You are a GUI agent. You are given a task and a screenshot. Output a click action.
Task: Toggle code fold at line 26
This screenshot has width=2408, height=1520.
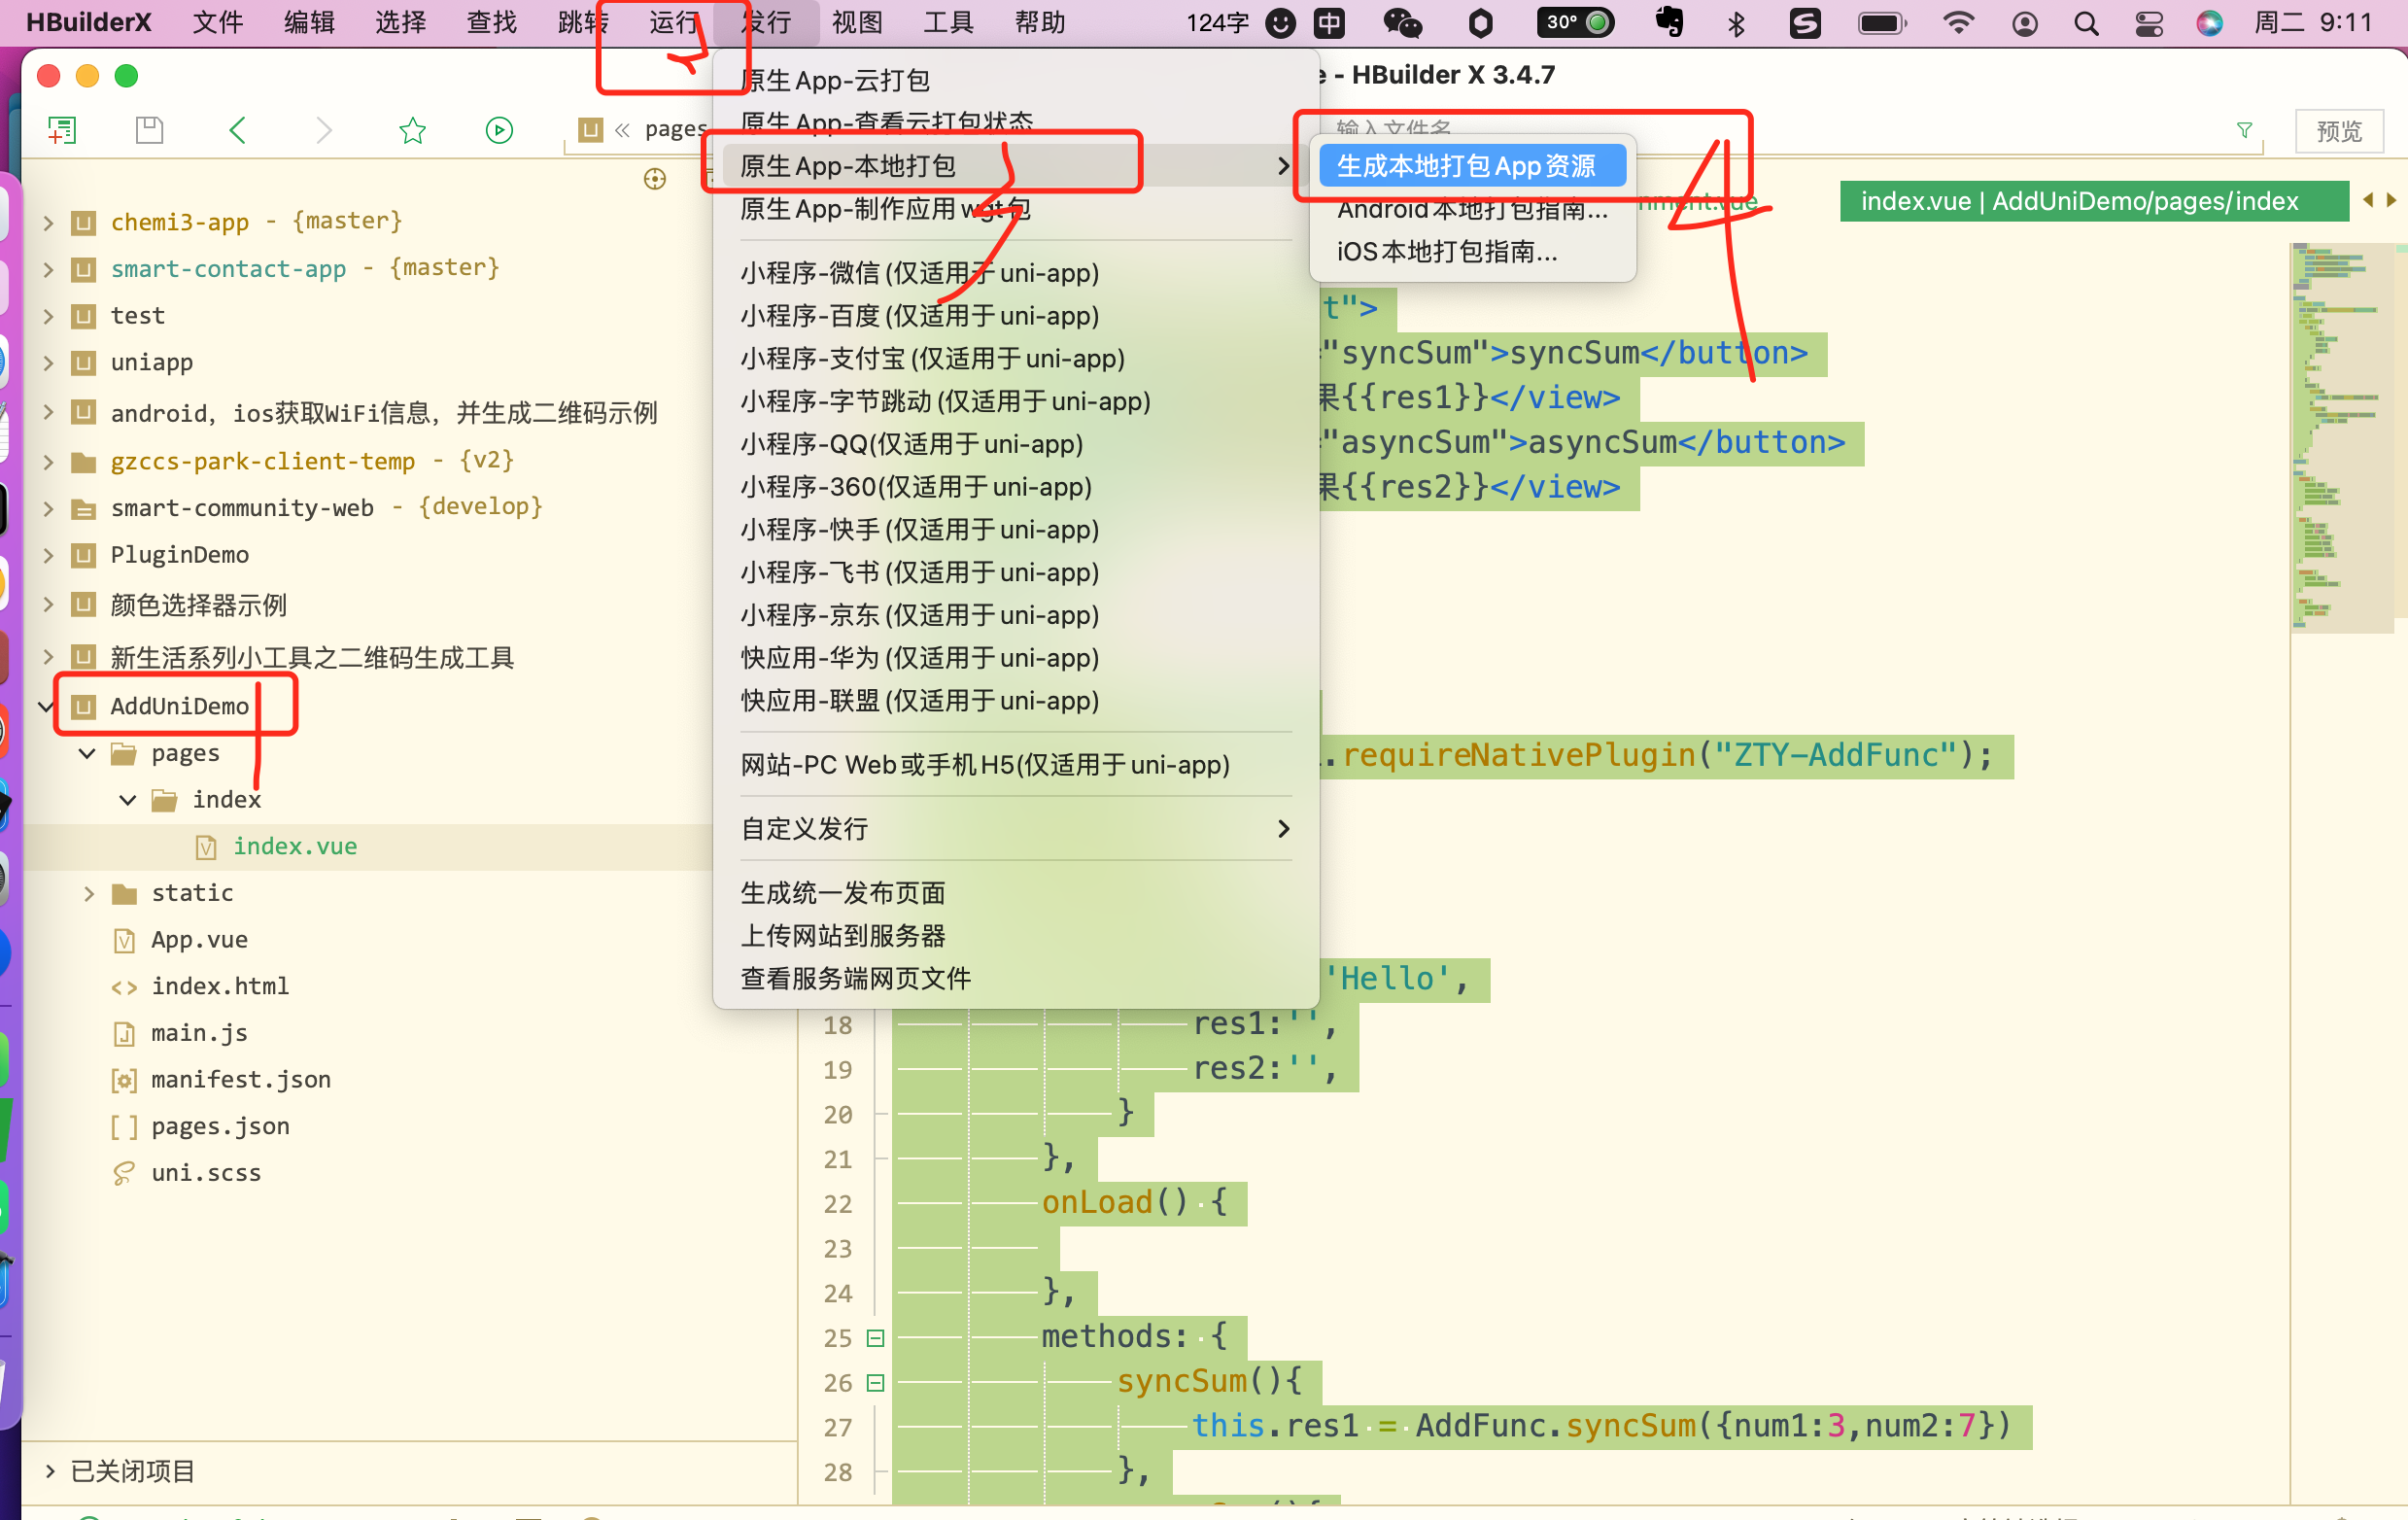point(875,1383)
